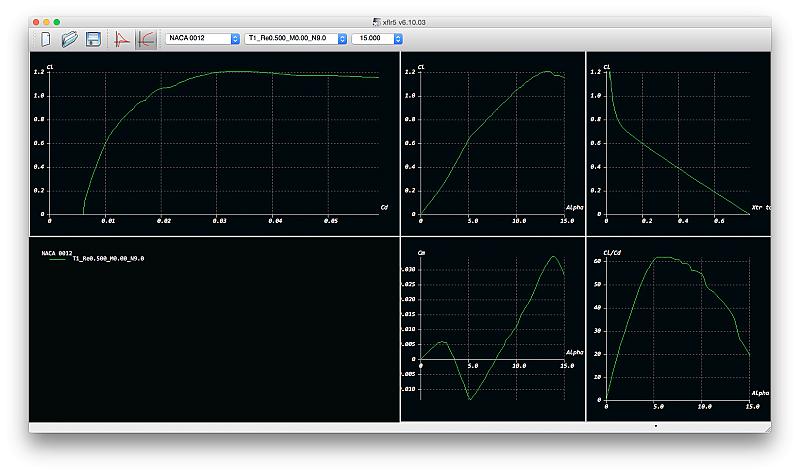The width and height of the screenshot is (800, 474).
Task: Click the xflr5 title bar document icon
Action: (375, 21)
